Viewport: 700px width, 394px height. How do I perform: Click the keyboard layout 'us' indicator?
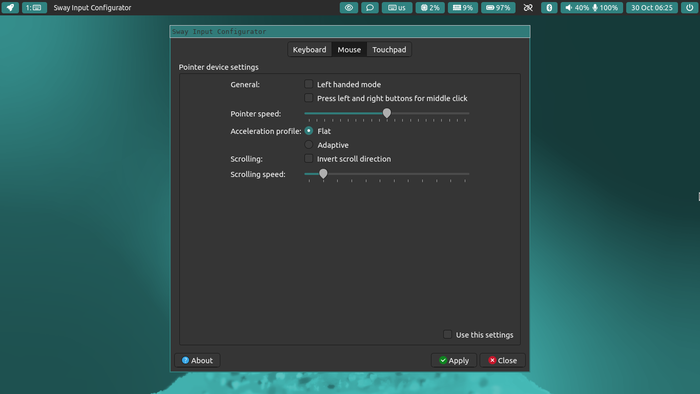(x=397, y=8)
